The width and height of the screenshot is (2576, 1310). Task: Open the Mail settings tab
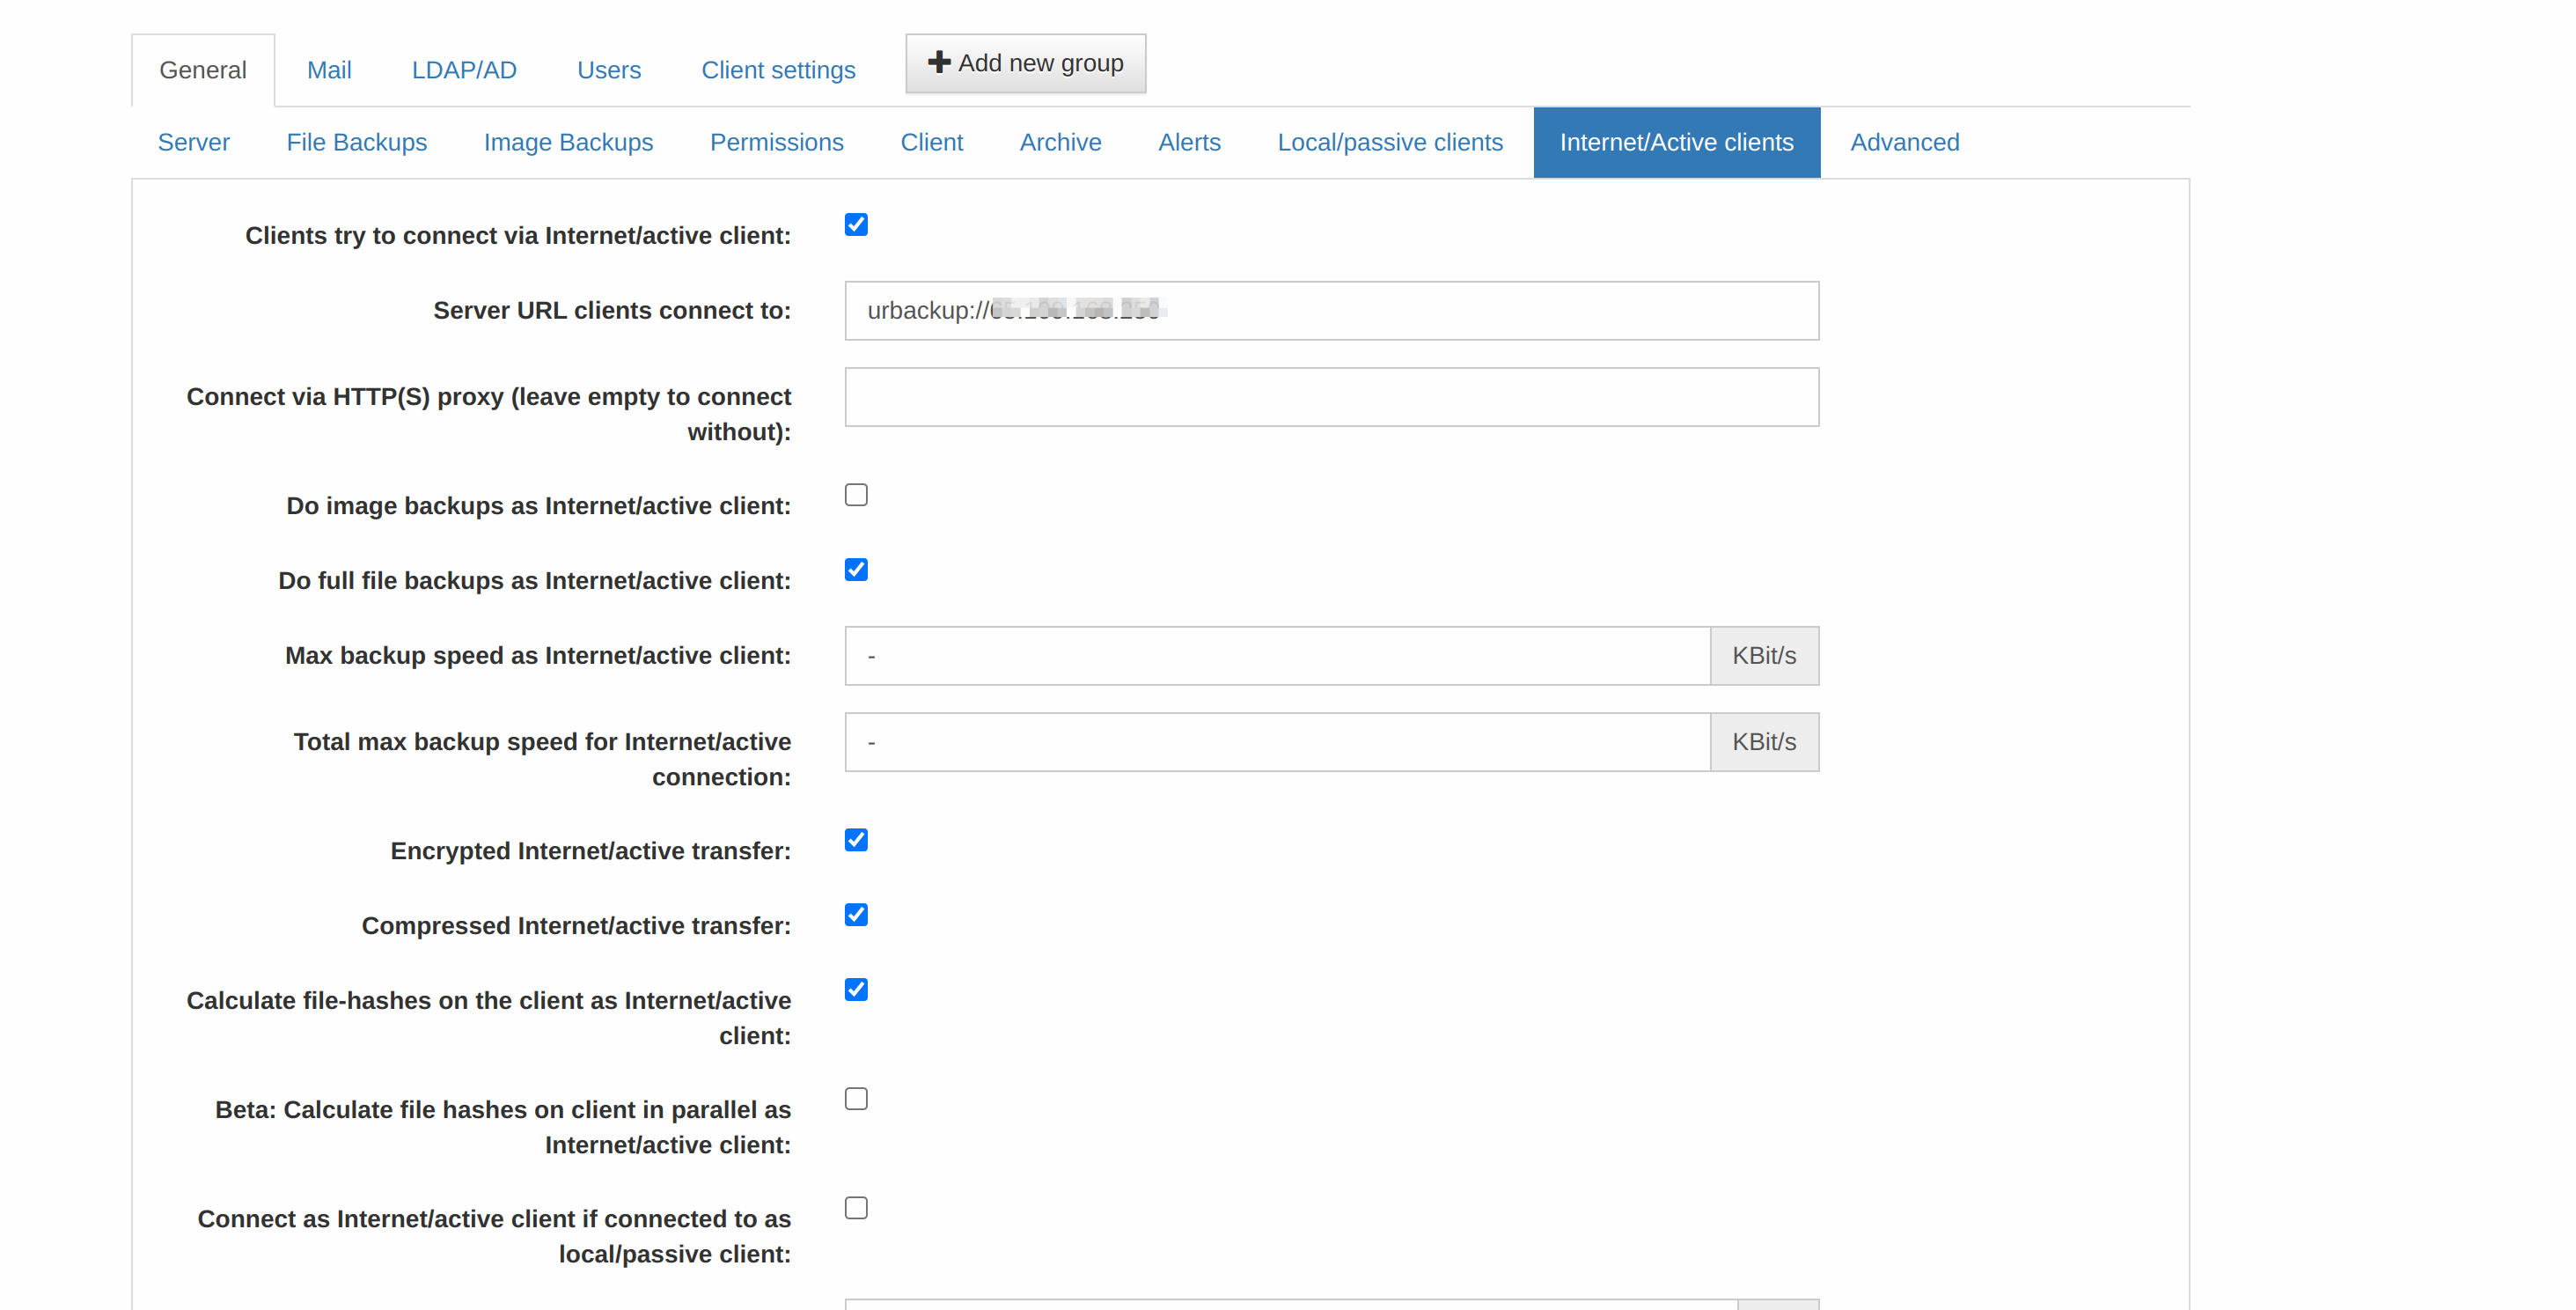[x=329, y=70]
